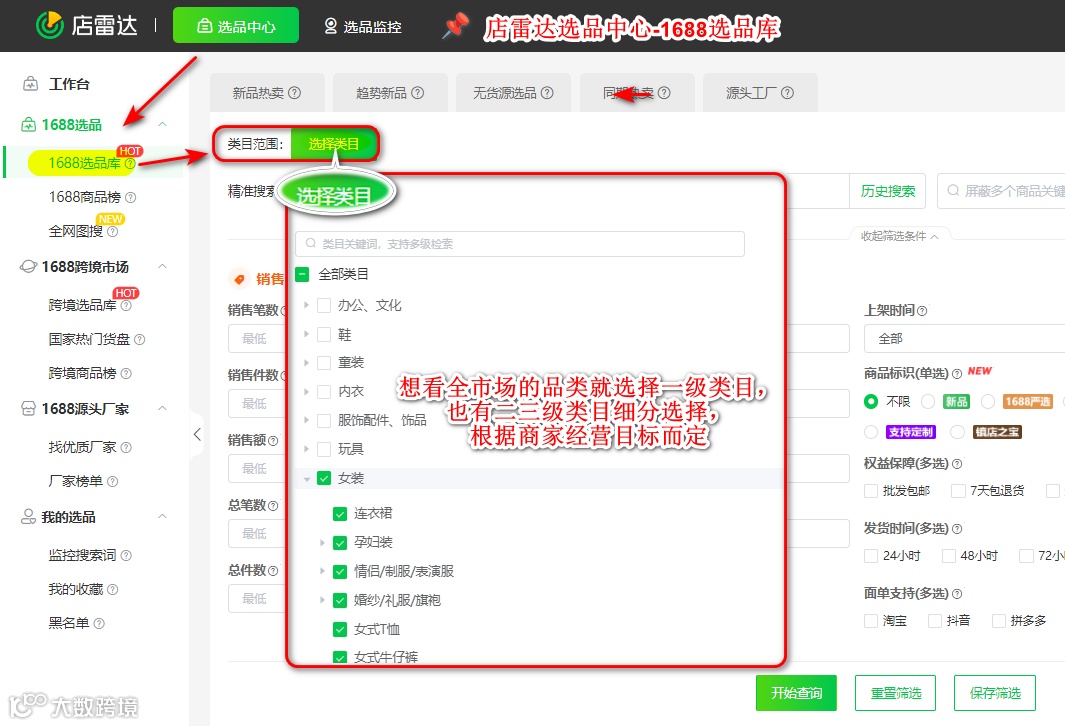
Task: Open the 上架时间 全部 dropdown
Action: point(964,338)
